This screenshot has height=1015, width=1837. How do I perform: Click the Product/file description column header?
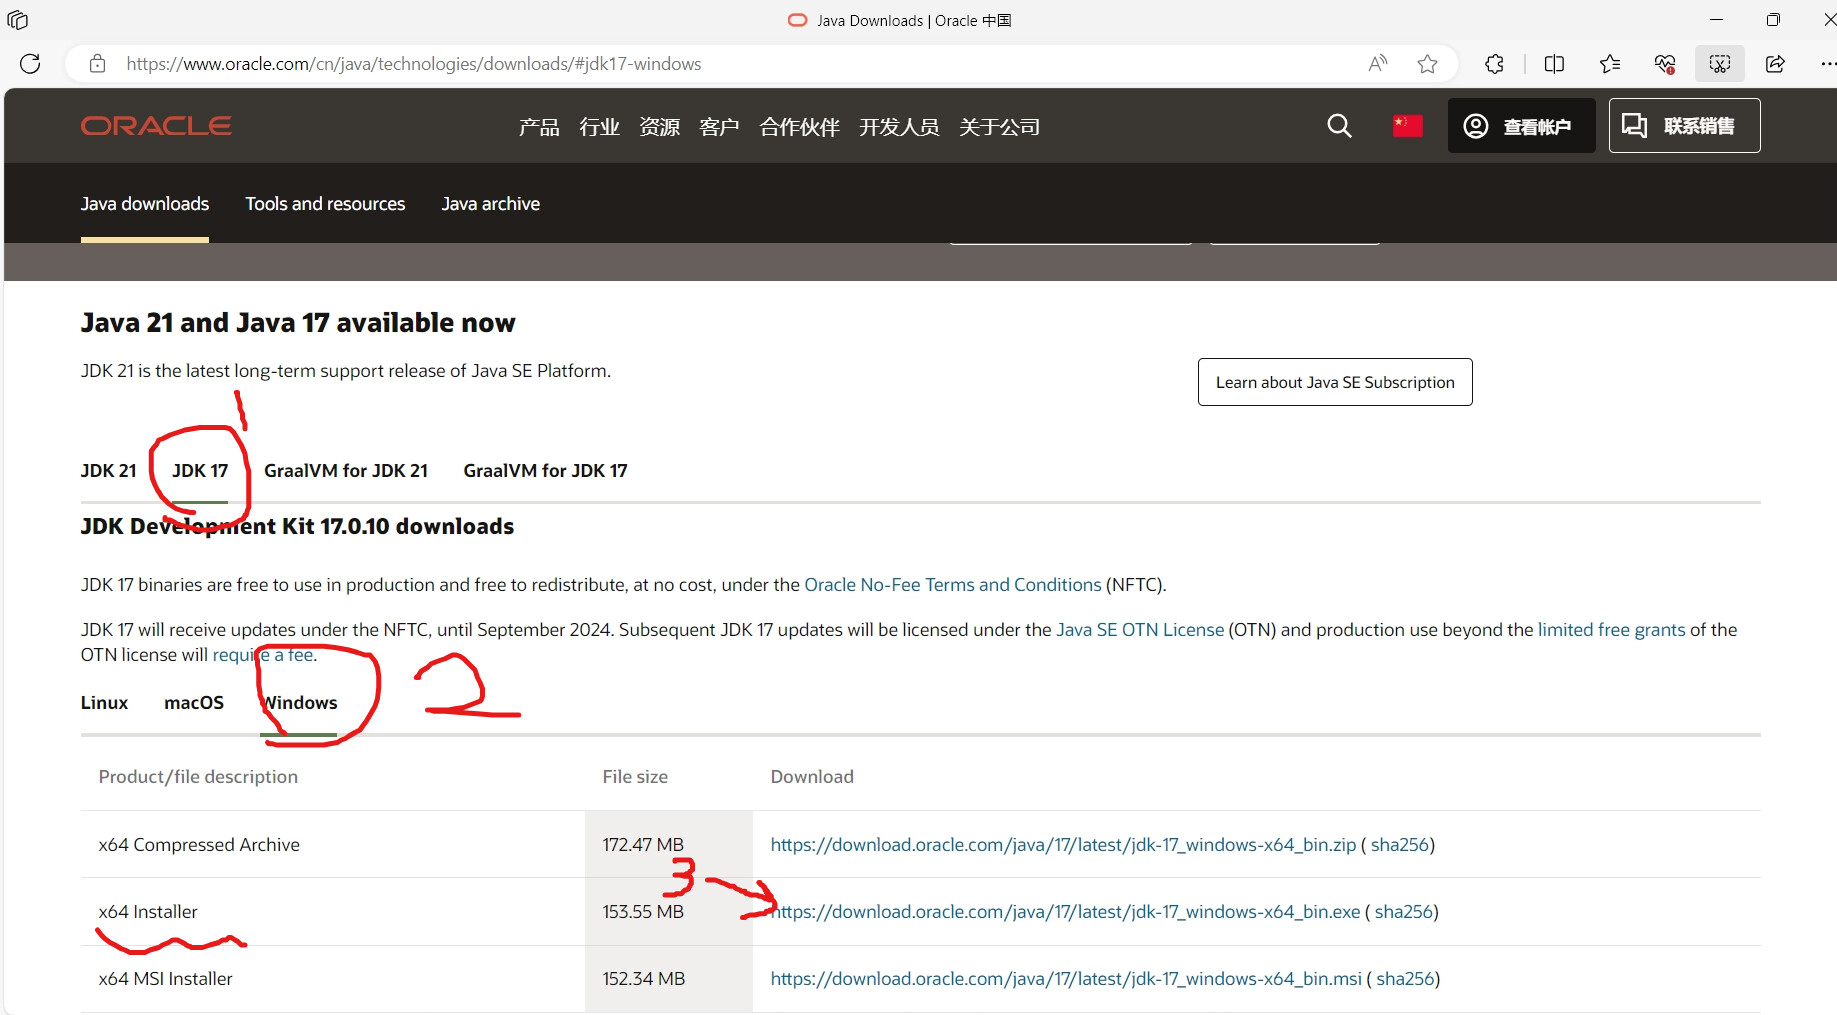(x=198, y=777)
